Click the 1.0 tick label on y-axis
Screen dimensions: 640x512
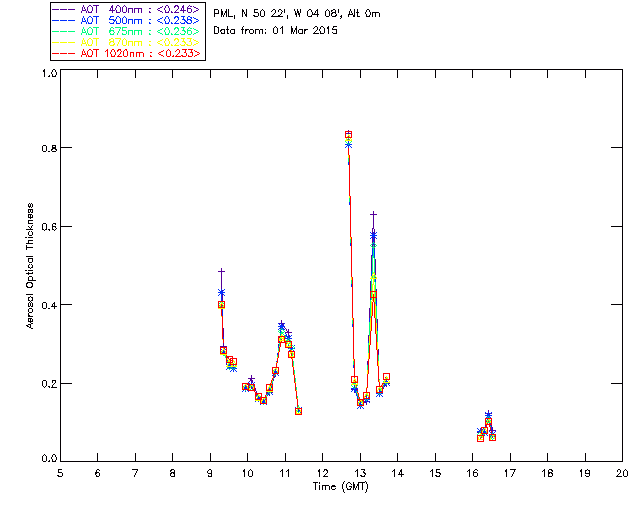pos(48,74)
